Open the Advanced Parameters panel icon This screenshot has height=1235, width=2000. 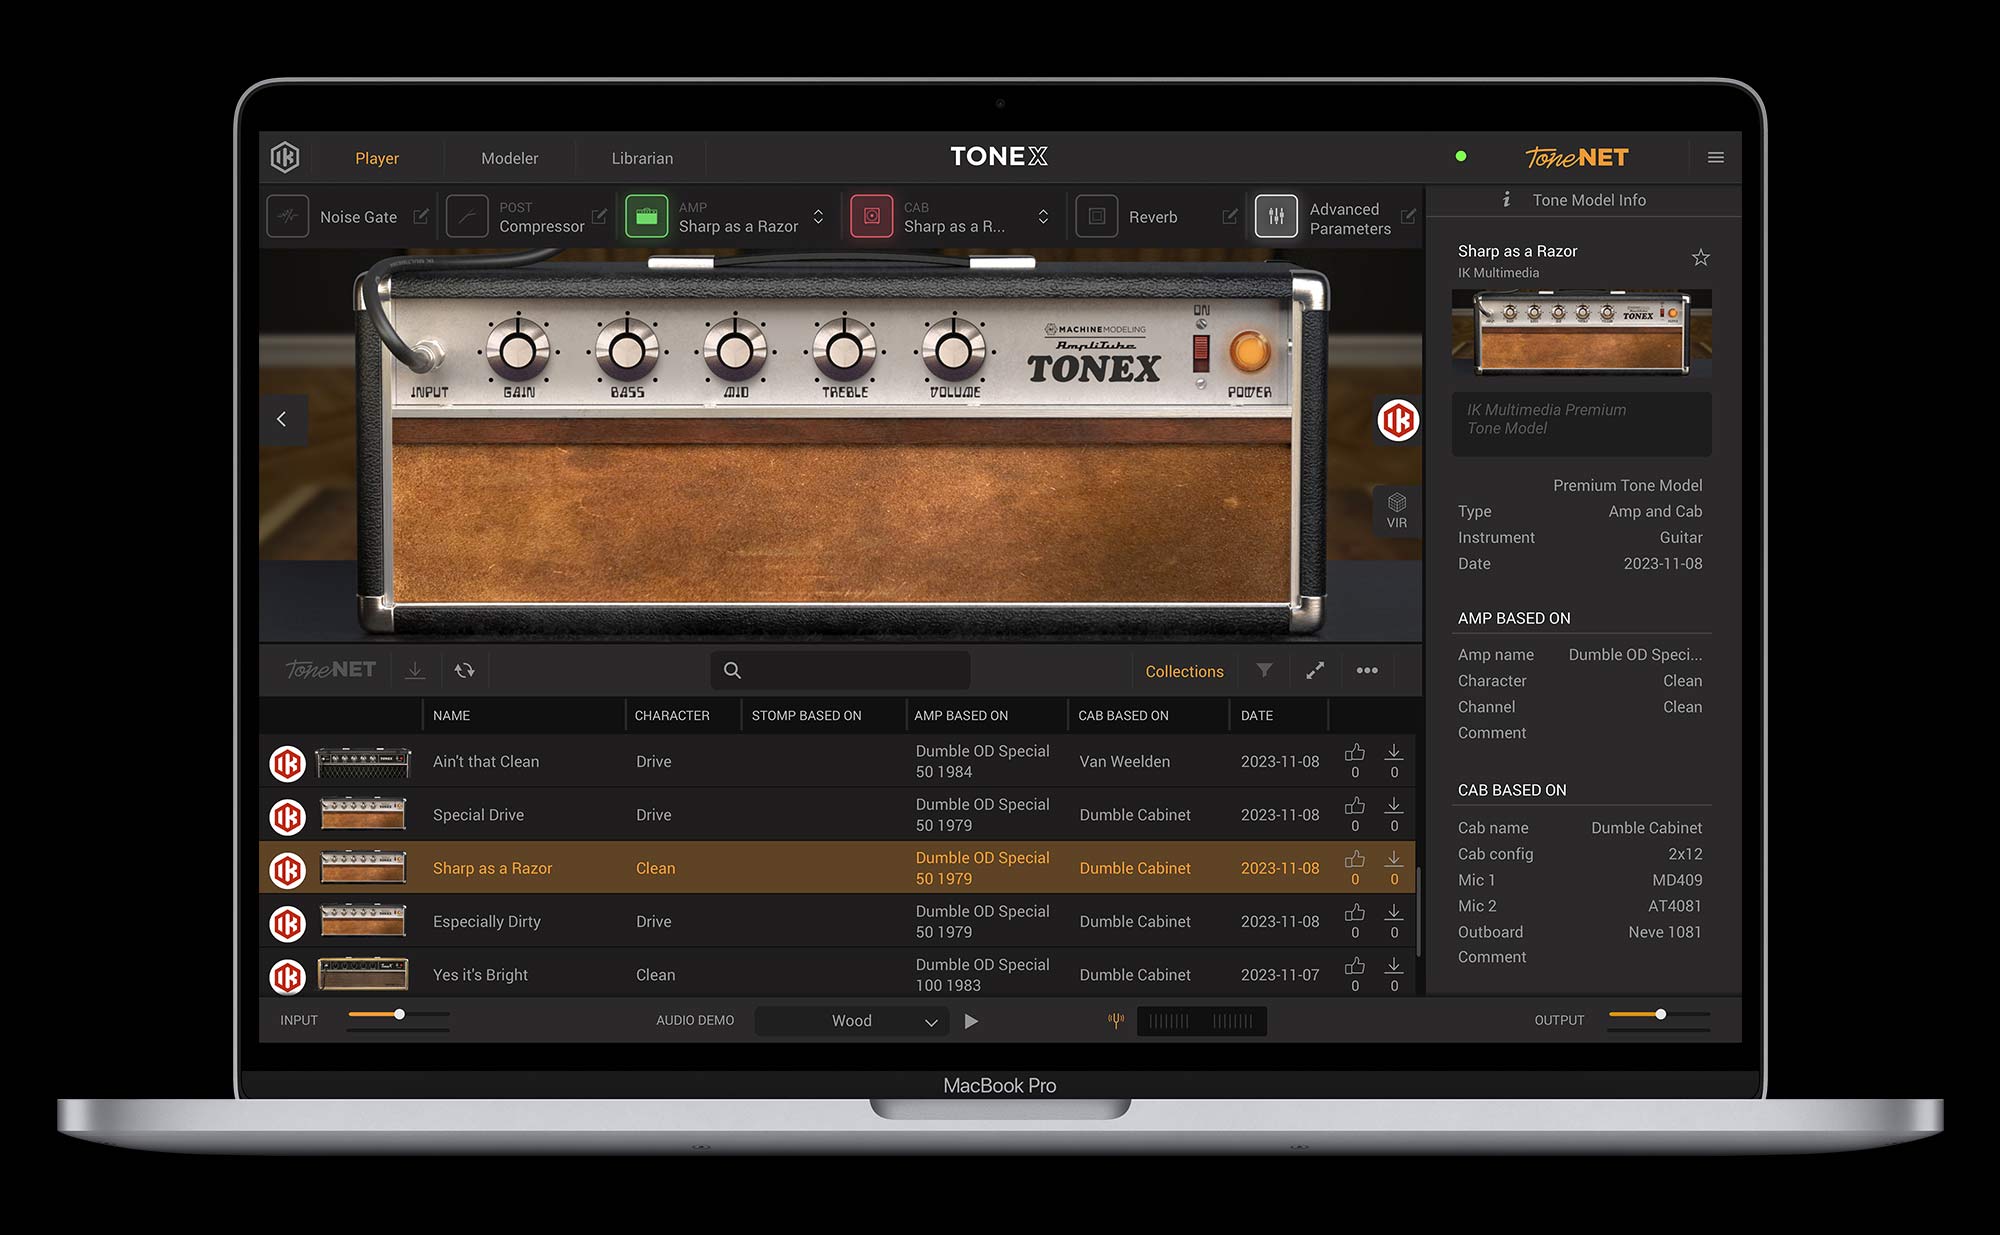coord(1275,216)
